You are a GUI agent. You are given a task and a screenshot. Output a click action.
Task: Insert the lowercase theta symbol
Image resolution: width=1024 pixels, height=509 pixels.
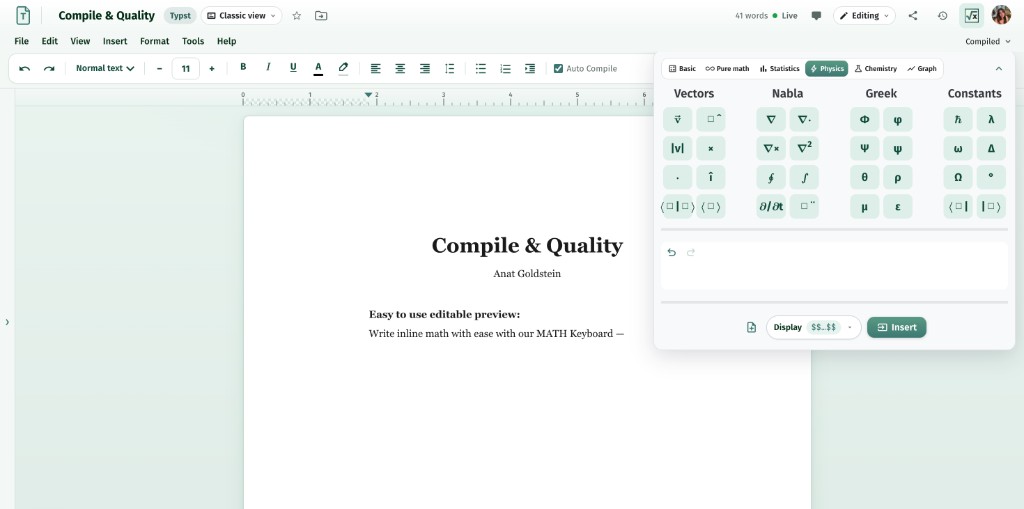[865, 177]
